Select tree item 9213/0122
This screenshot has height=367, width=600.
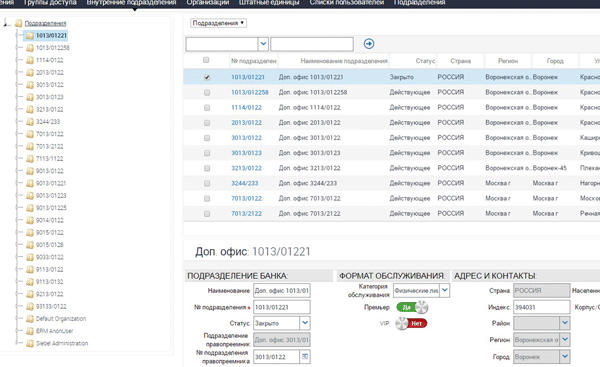coord(50,294)
